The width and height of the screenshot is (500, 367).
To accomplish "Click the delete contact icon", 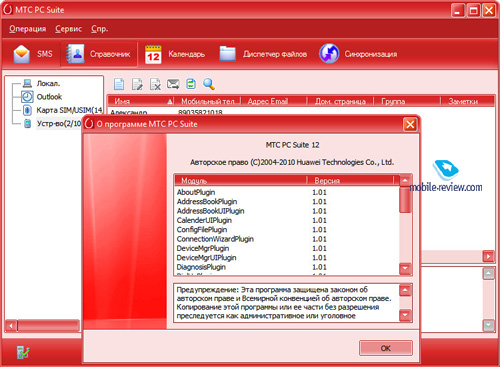I will (155, 84).
